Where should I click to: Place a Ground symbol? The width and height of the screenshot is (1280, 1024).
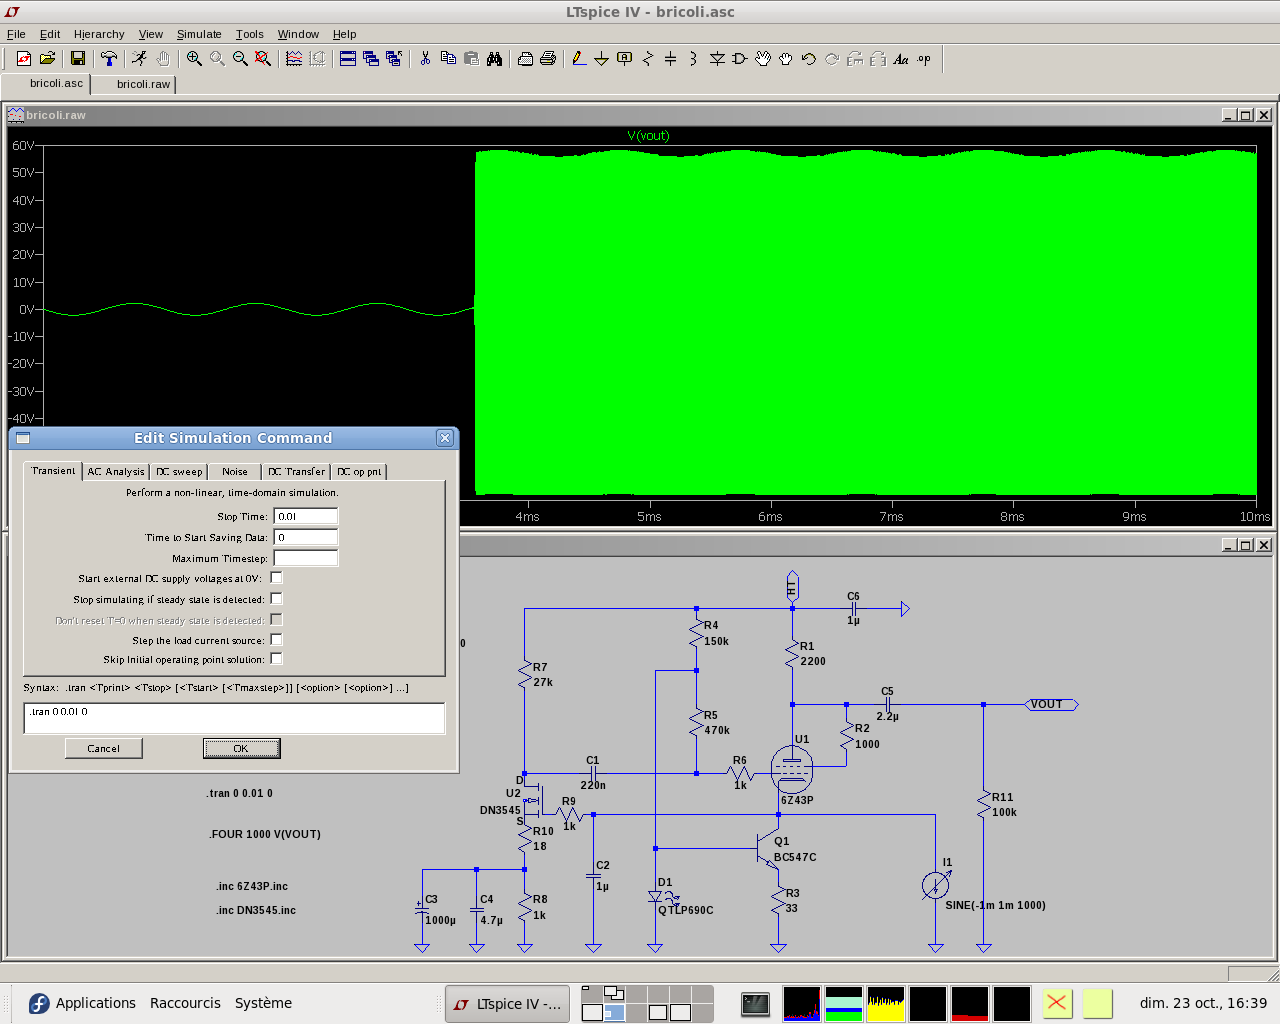click(602, 59)
